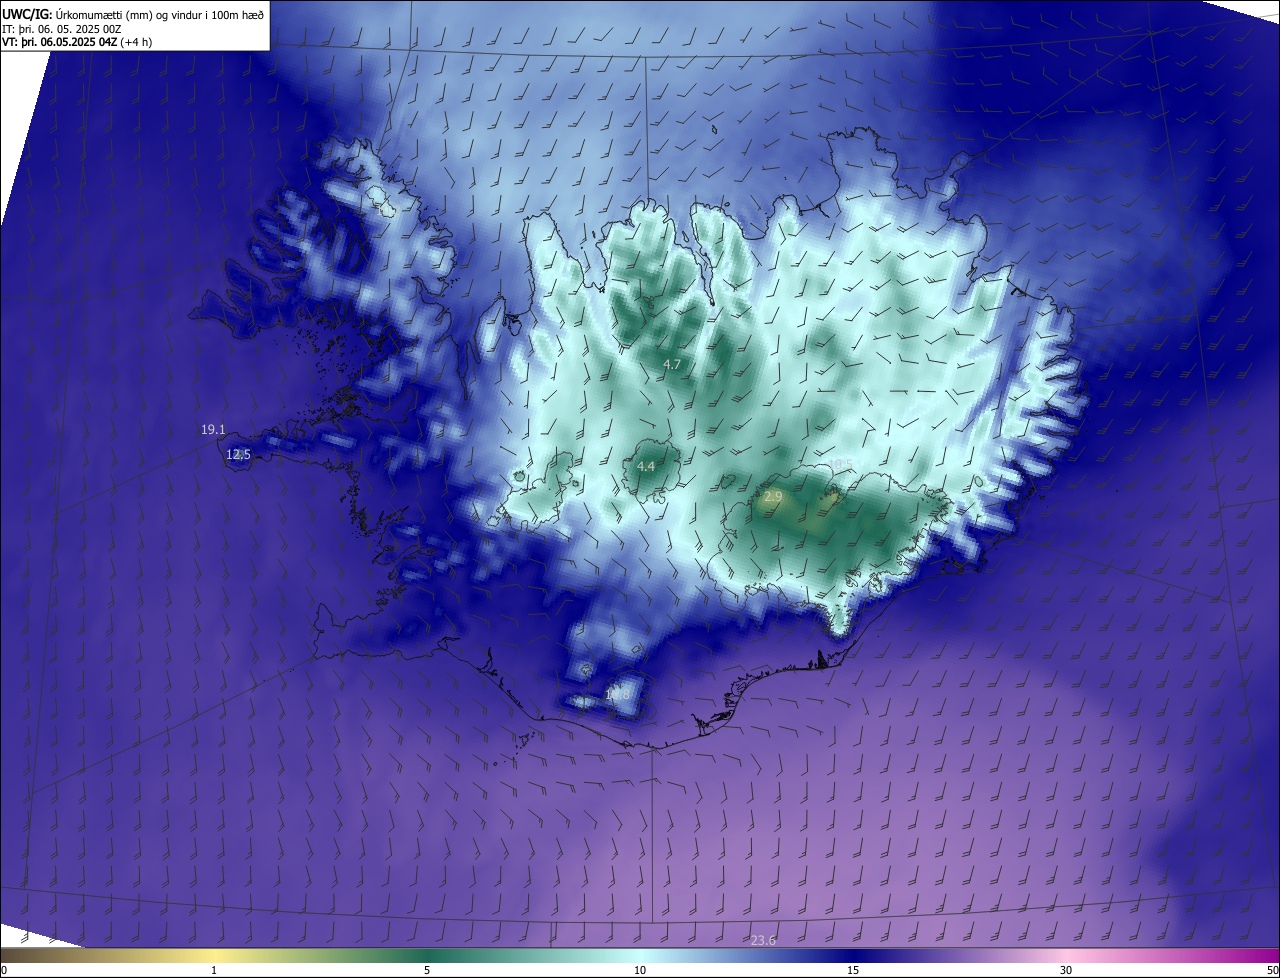The height and width of the screenshot is (978, 1280).
Task: Click the 12.5 value label on the western peninsula
Action: [x=238, y=454]
